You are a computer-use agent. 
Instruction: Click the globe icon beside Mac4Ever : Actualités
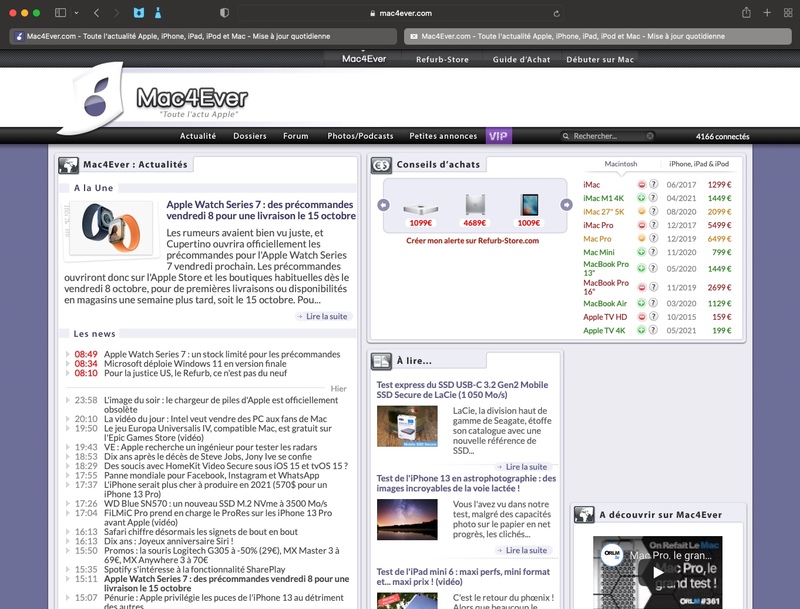pyautogui.click(x=68, y=165)
